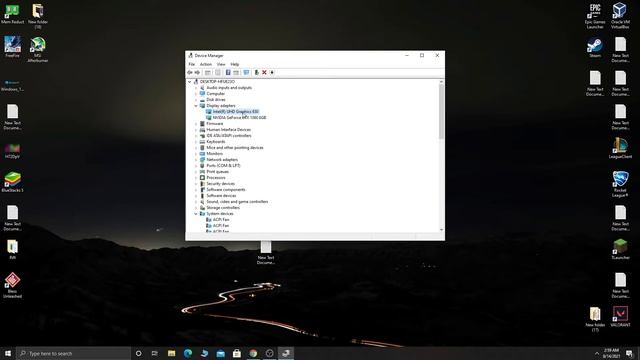Open Oracle VM VirtualBox desktop shortcut
This screenshot has height=360, width=640.
(x=620, y=16)
